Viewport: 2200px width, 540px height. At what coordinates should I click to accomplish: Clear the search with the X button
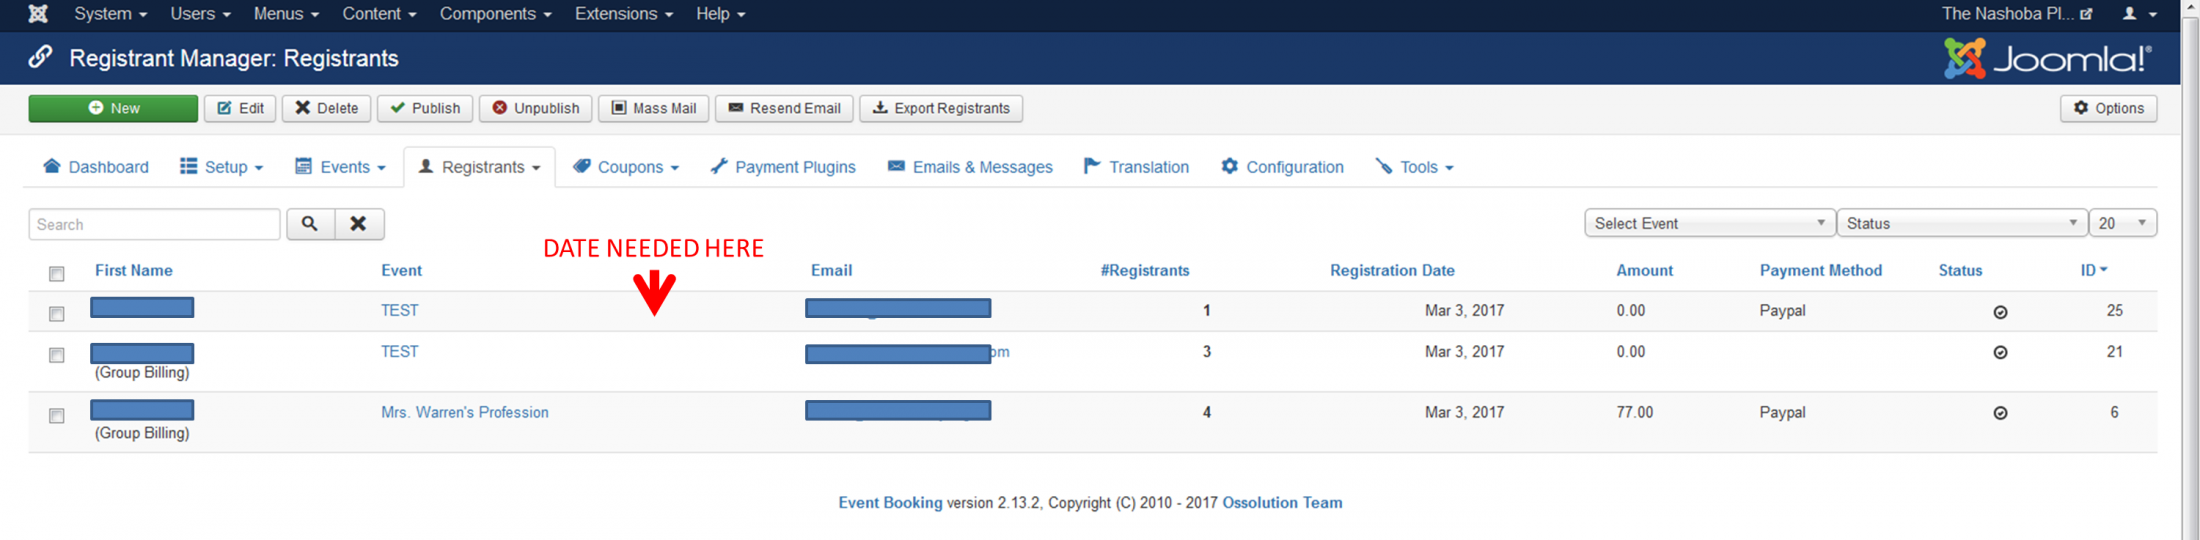pyautogui.click(x=358, y=224)
